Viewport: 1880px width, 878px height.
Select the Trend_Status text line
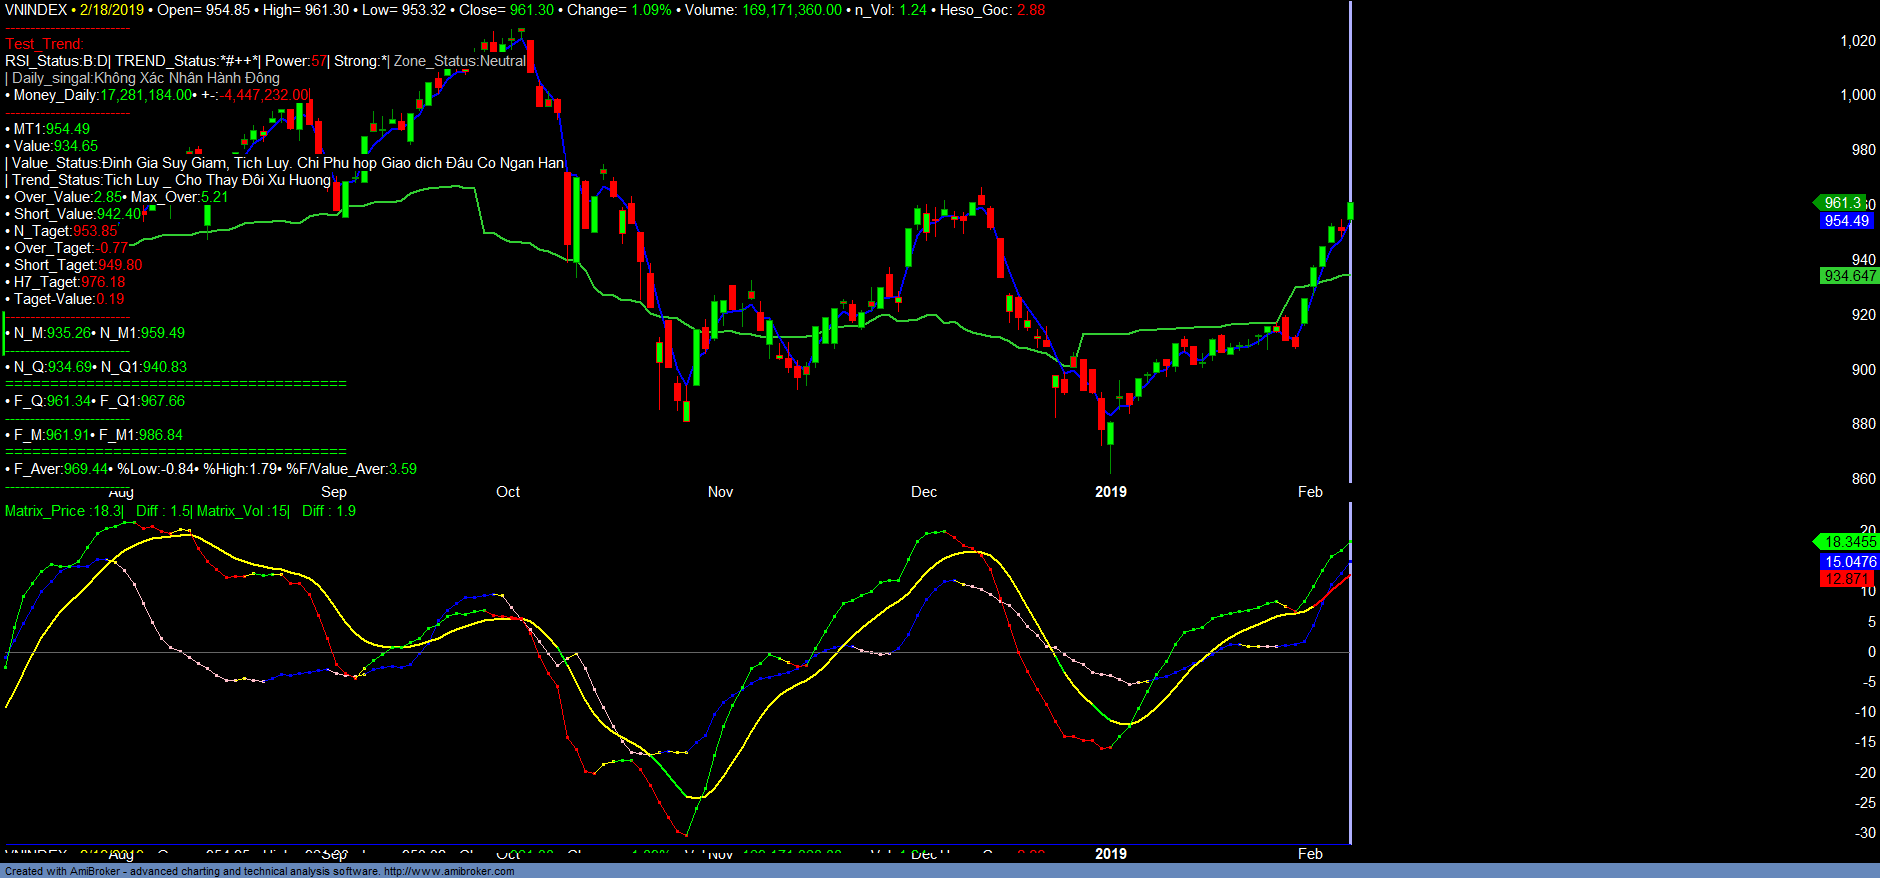tap(170, 180)
